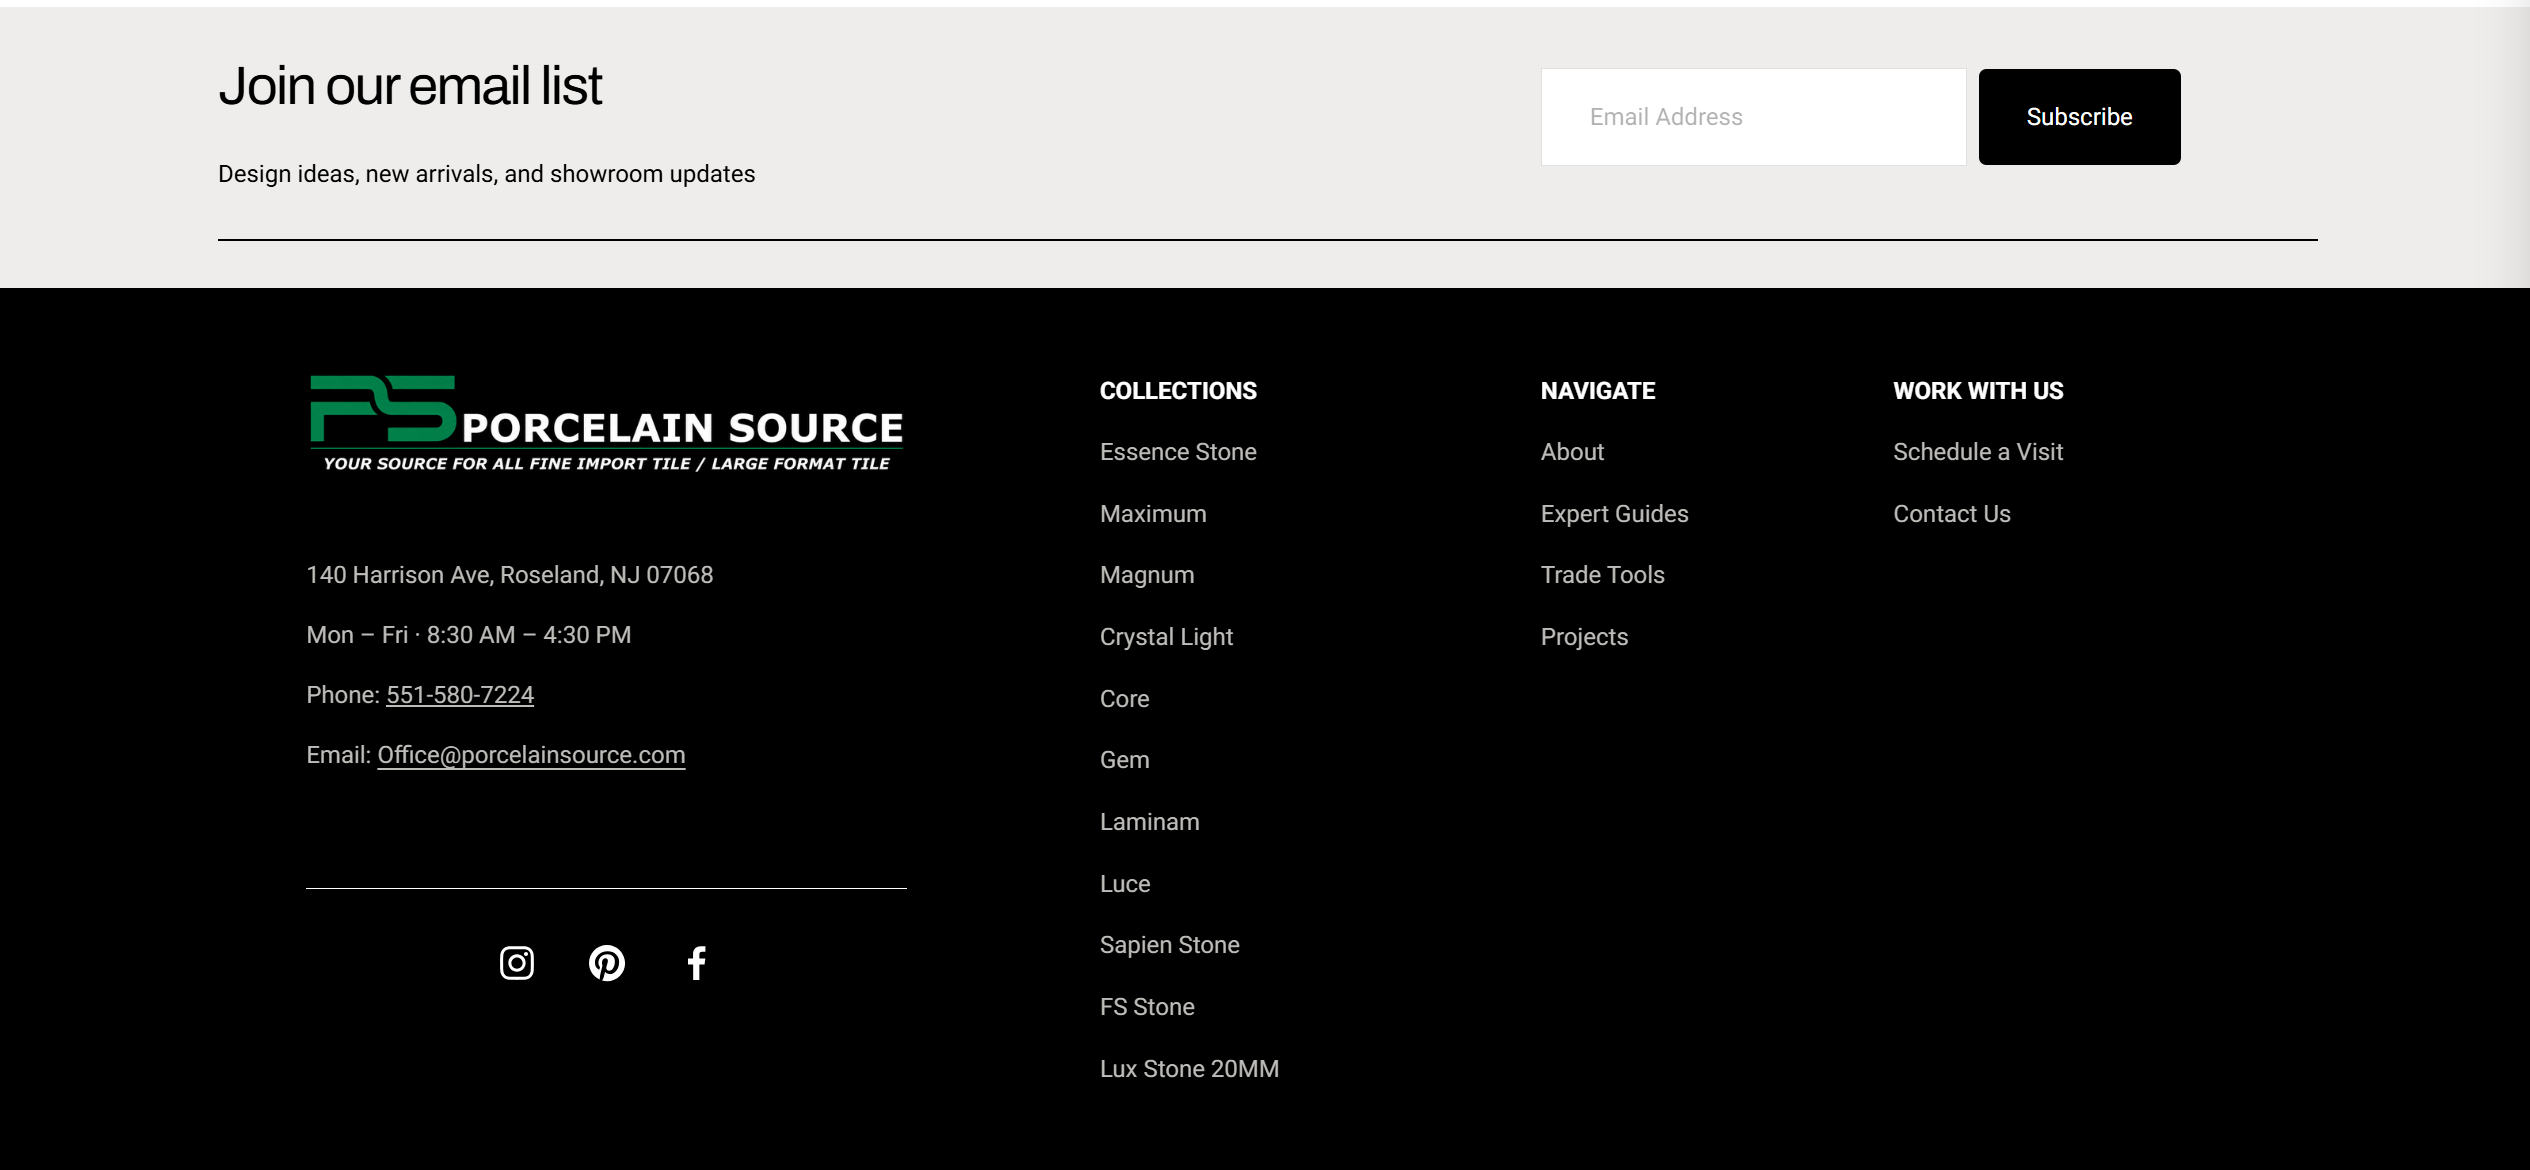
Task: Click the Mon – Fri hours text
Action: [468, 635]
